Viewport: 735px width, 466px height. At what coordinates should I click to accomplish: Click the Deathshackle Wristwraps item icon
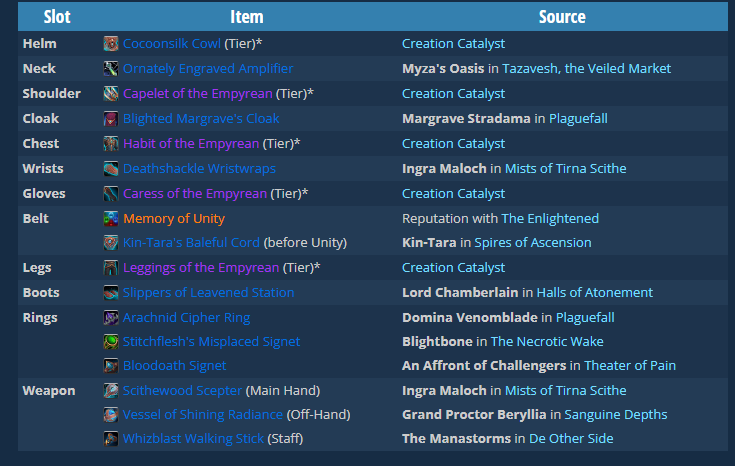pyautogui.click(x=111, y=169)
